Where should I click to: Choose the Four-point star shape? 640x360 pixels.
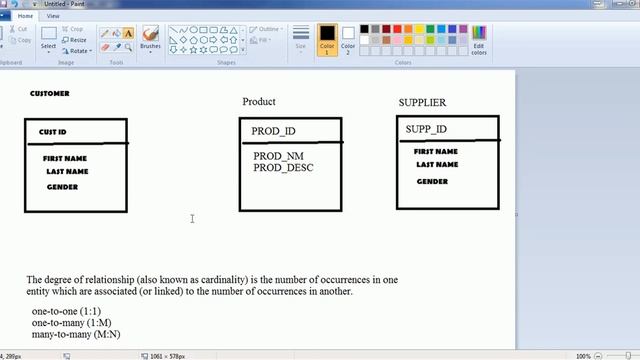coord(184,50)
